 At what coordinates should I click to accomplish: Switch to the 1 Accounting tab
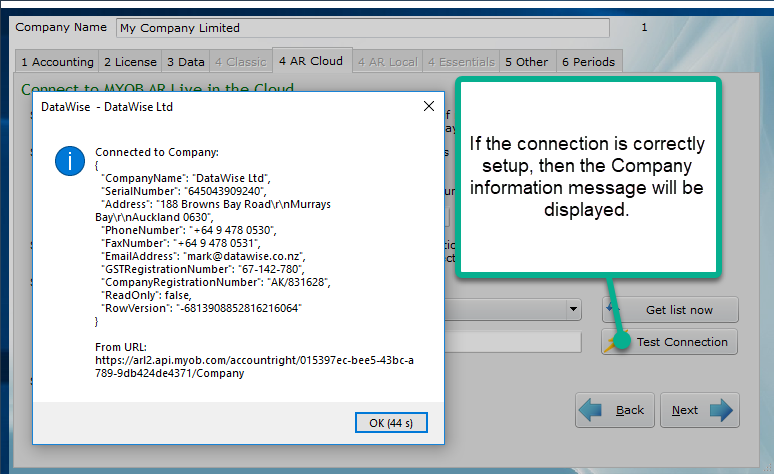57,62
